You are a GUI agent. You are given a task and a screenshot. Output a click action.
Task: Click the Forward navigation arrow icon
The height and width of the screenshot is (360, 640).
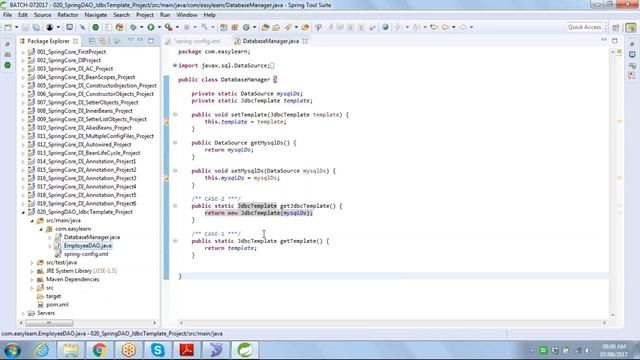[463, 27]
